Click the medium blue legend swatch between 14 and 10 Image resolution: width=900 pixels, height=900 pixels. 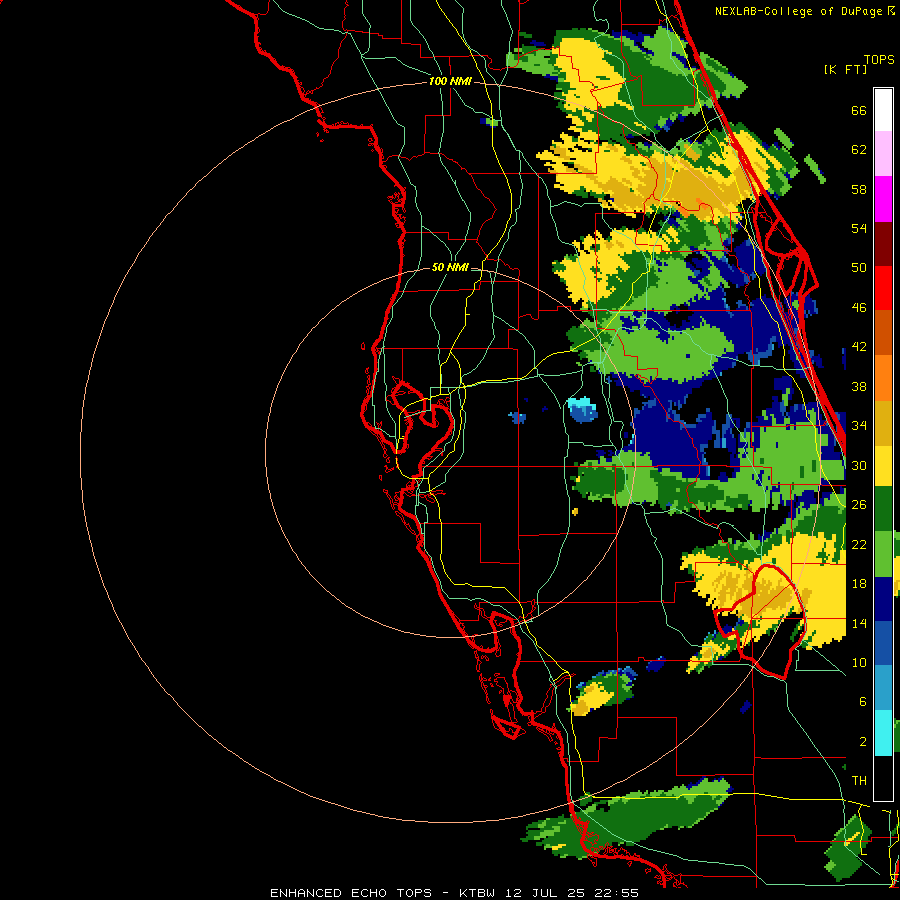(883, 643)
